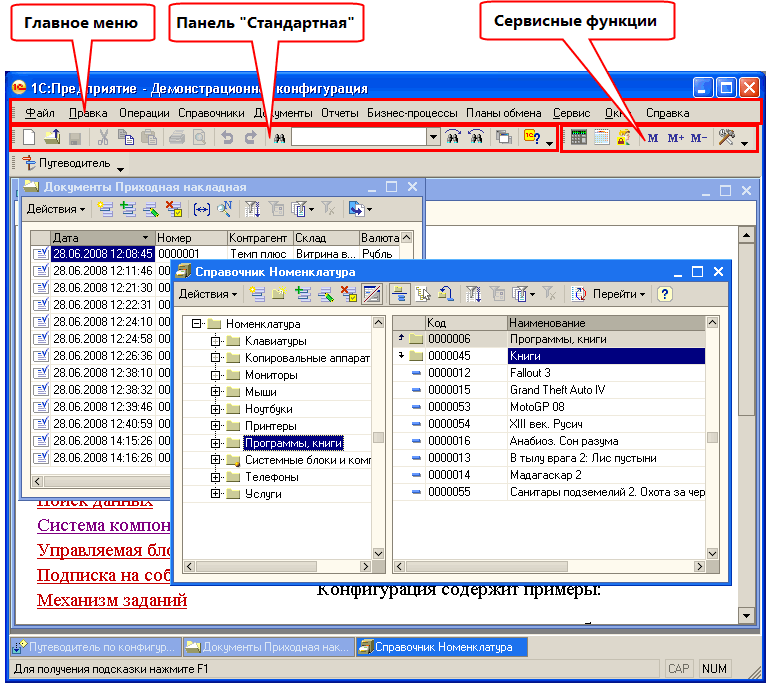Expand the Клавиатуры tree folder
Image resolution: width=766 pixels, height=683 pixels.
point(215,341)
